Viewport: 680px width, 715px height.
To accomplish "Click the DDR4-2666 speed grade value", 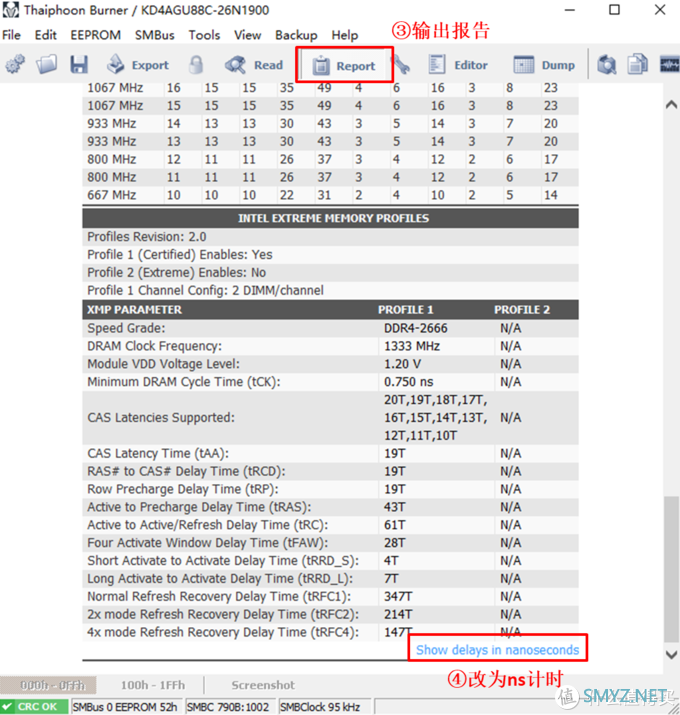I will [x=415, y=328].
